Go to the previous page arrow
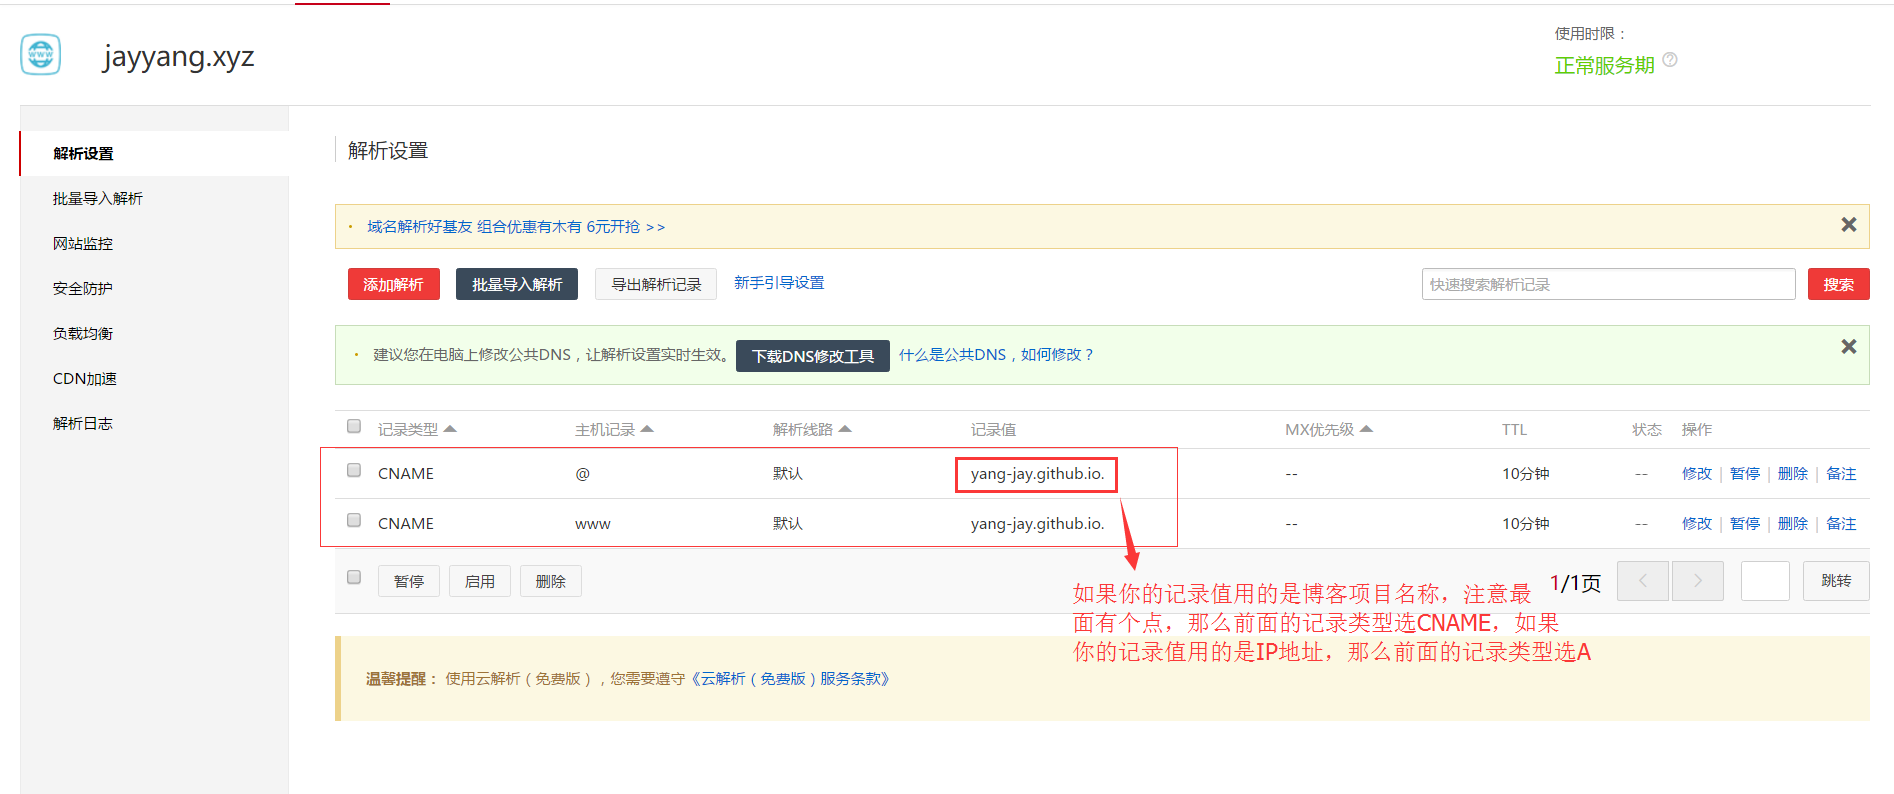The height and width of the screenshot is (794, 1894). [x=1643, y=581]
